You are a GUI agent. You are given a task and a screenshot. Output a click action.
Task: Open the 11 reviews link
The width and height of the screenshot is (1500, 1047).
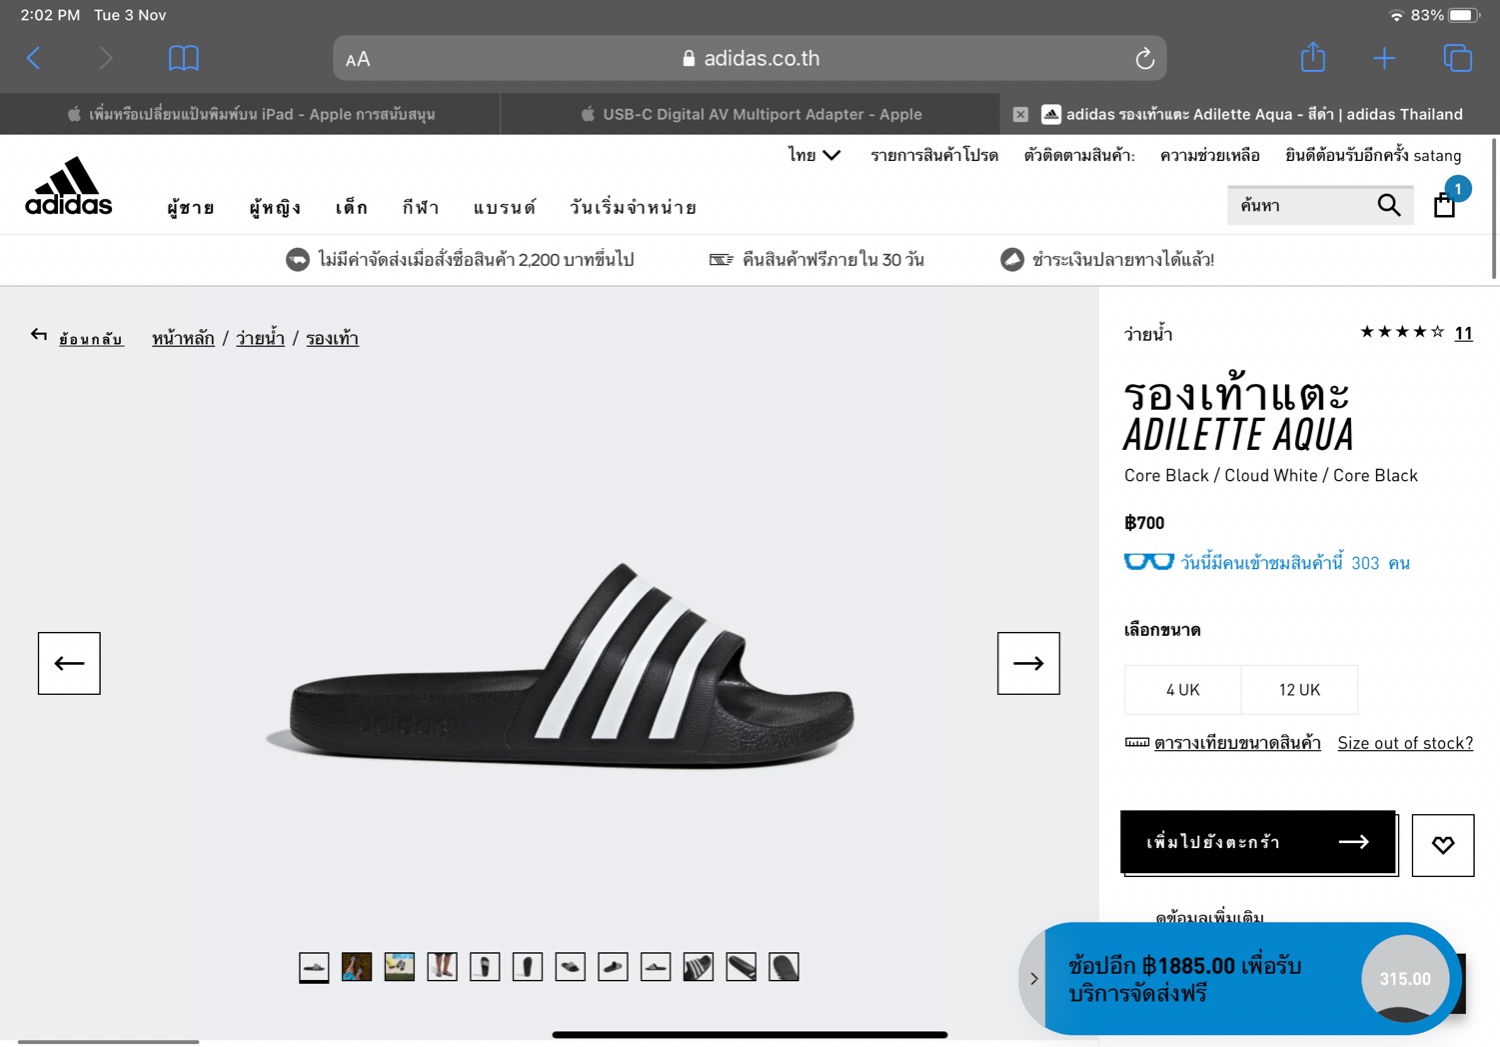point(1463,333)
